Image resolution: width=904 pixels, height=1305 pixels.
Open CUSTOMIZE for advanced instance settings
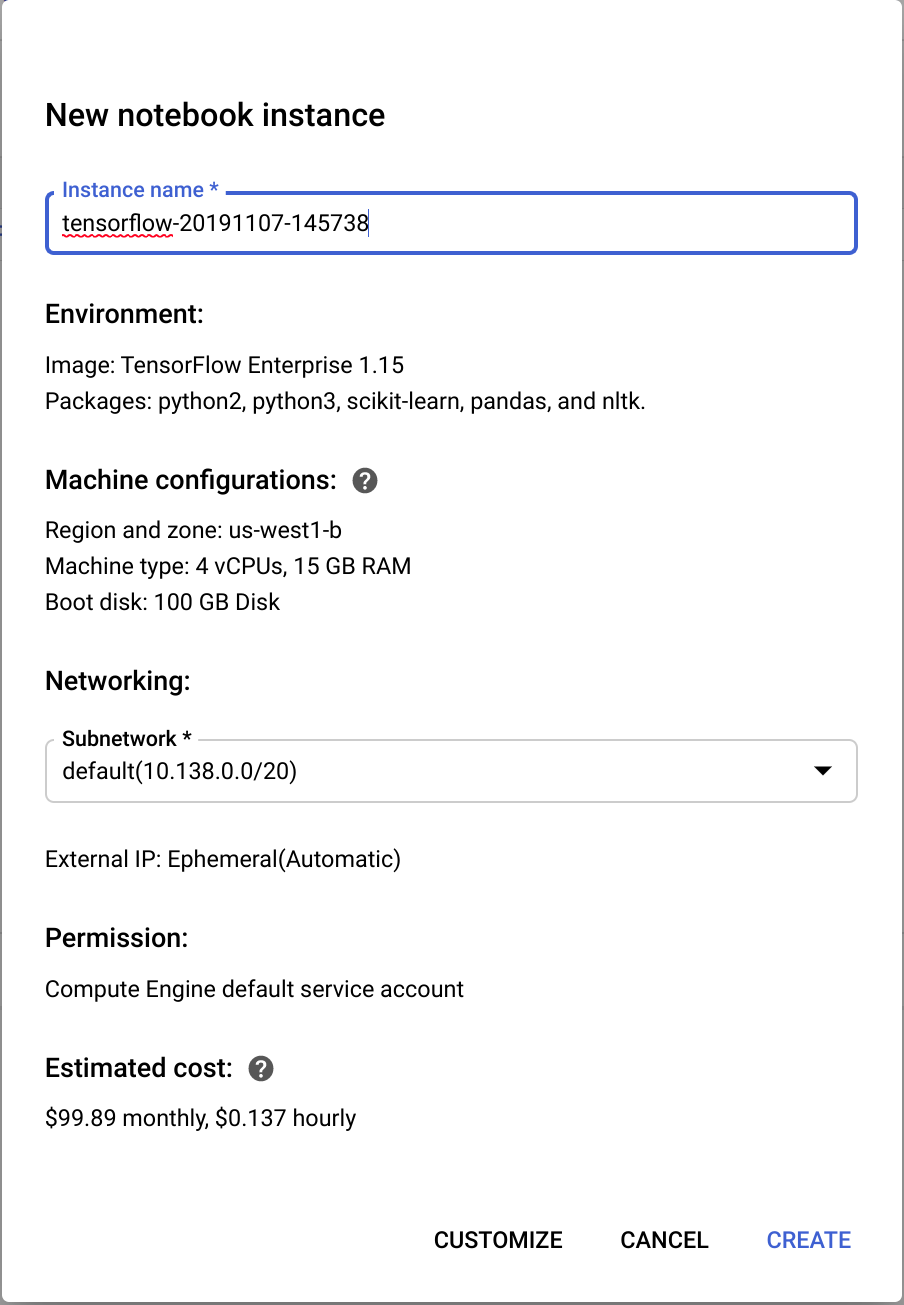[497, 1239]
